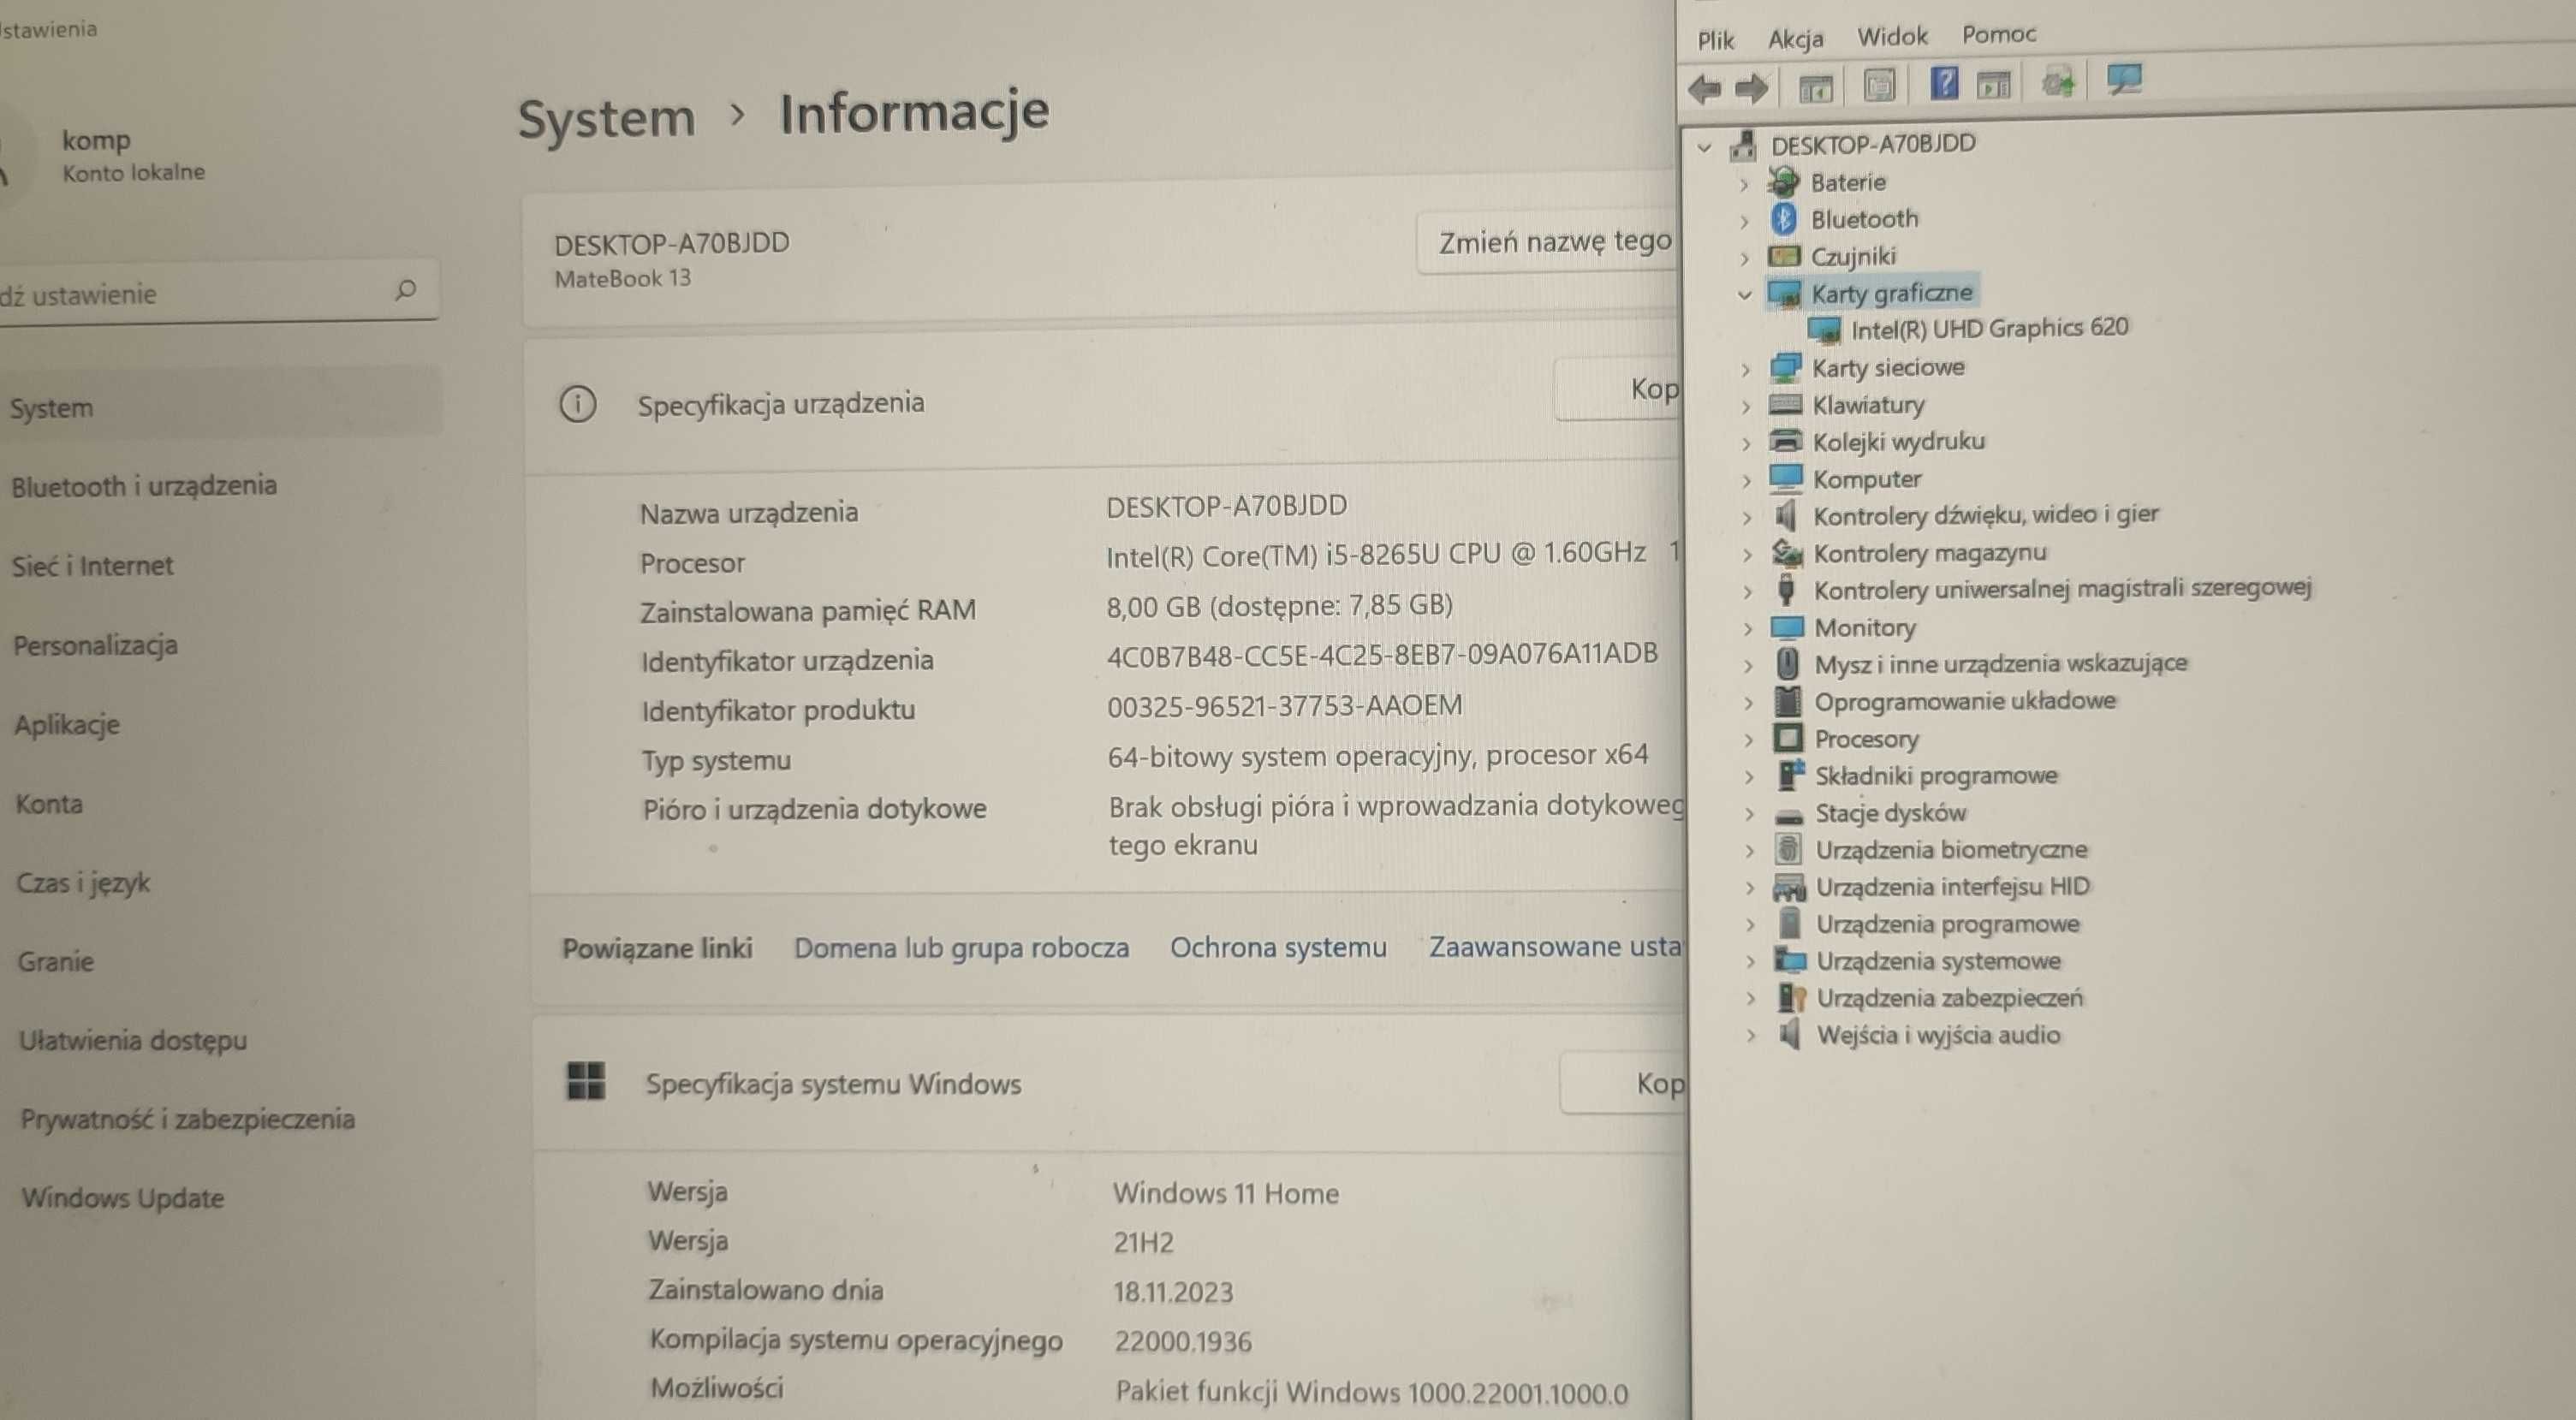Click the Scan for hardware changes monitor icon

pos(2123,80)
